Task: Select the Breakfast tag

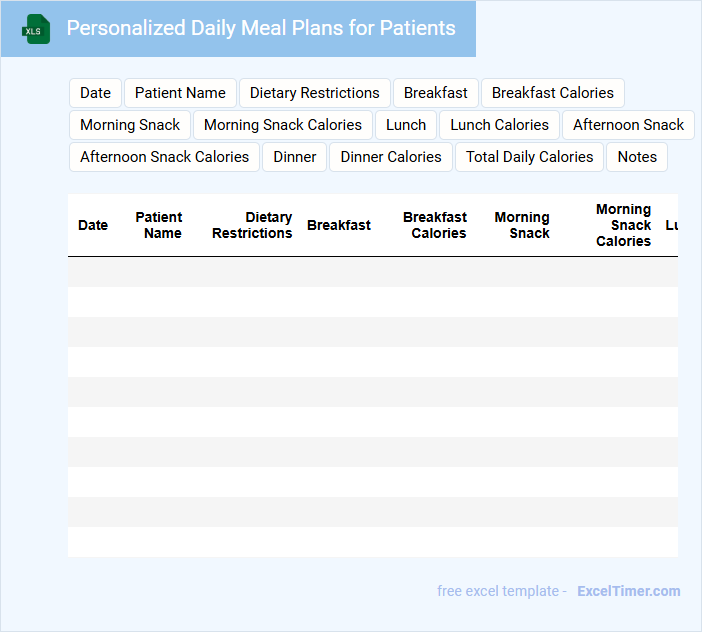Action: 435,93
